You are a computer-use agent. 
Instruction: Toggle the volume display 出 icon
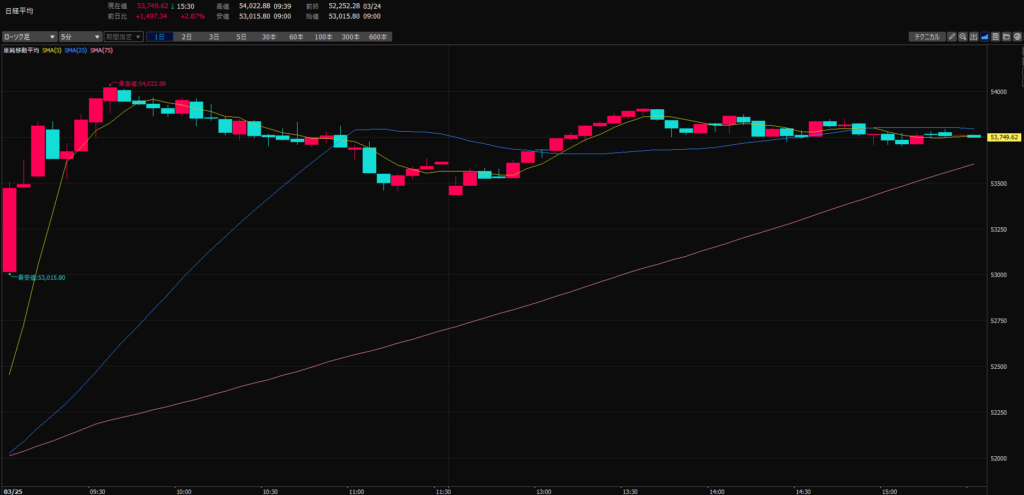pyautogui.click(x=974, y=37)
